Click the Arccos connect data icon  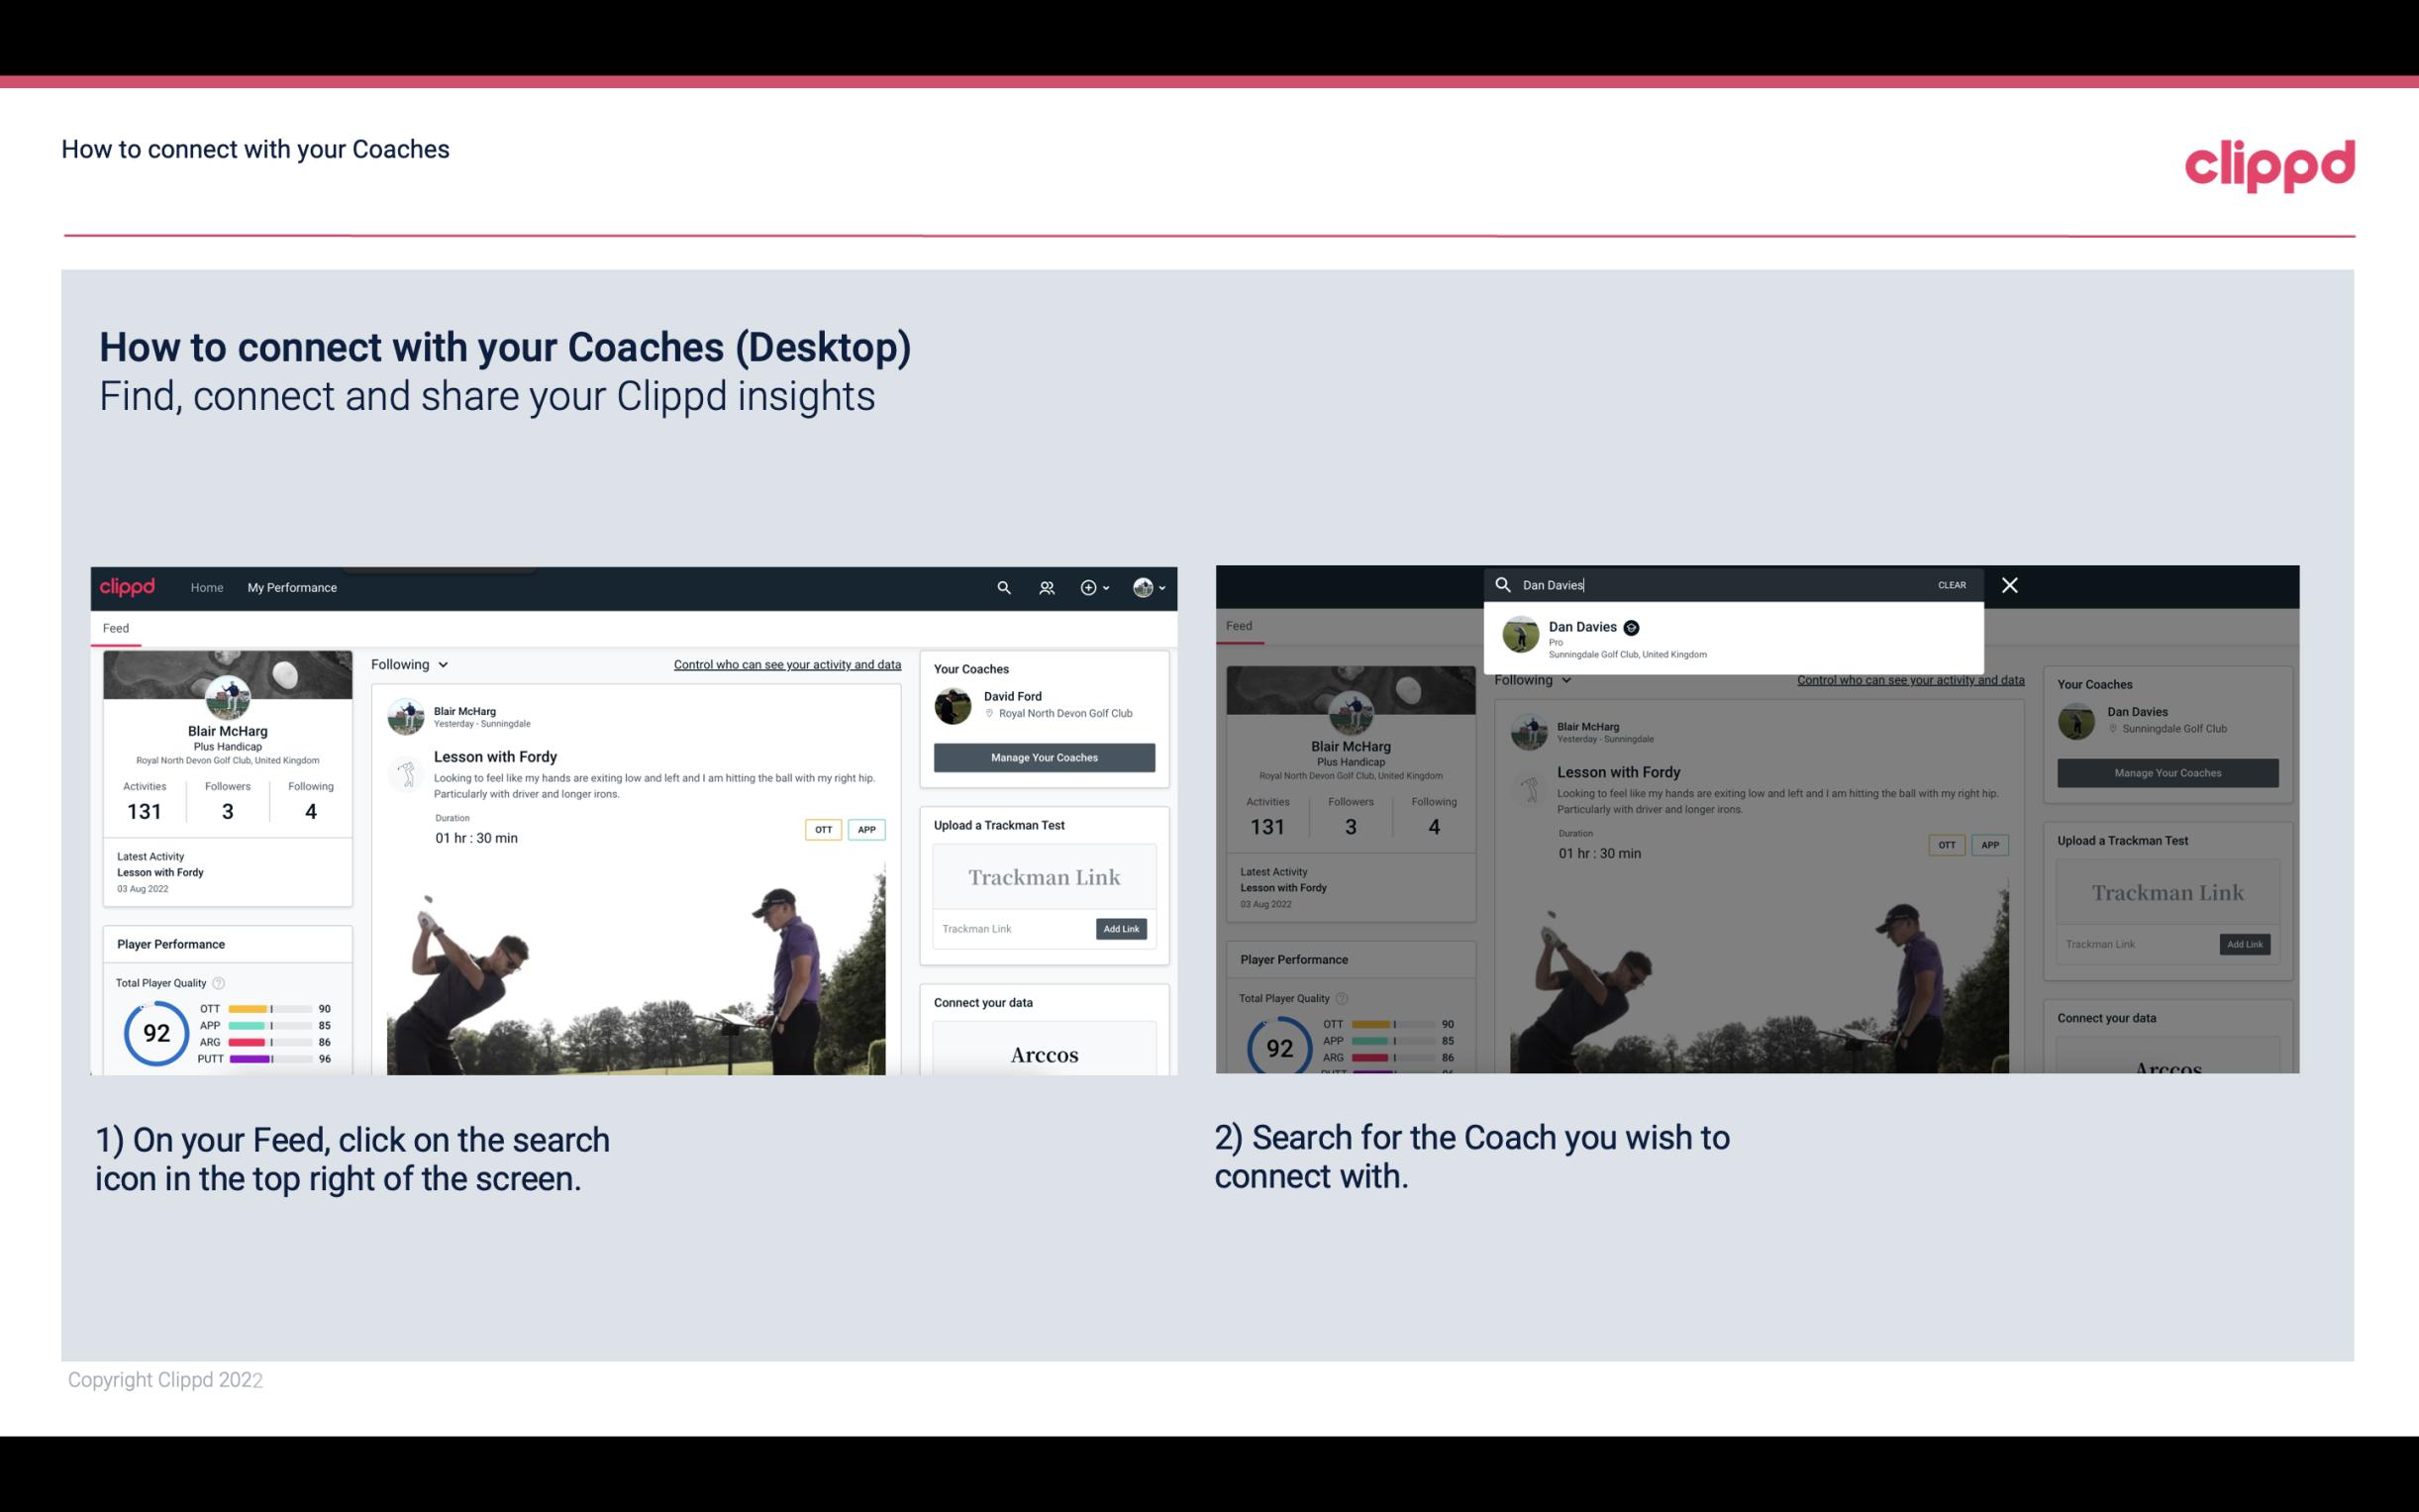coord(1044,1054)
